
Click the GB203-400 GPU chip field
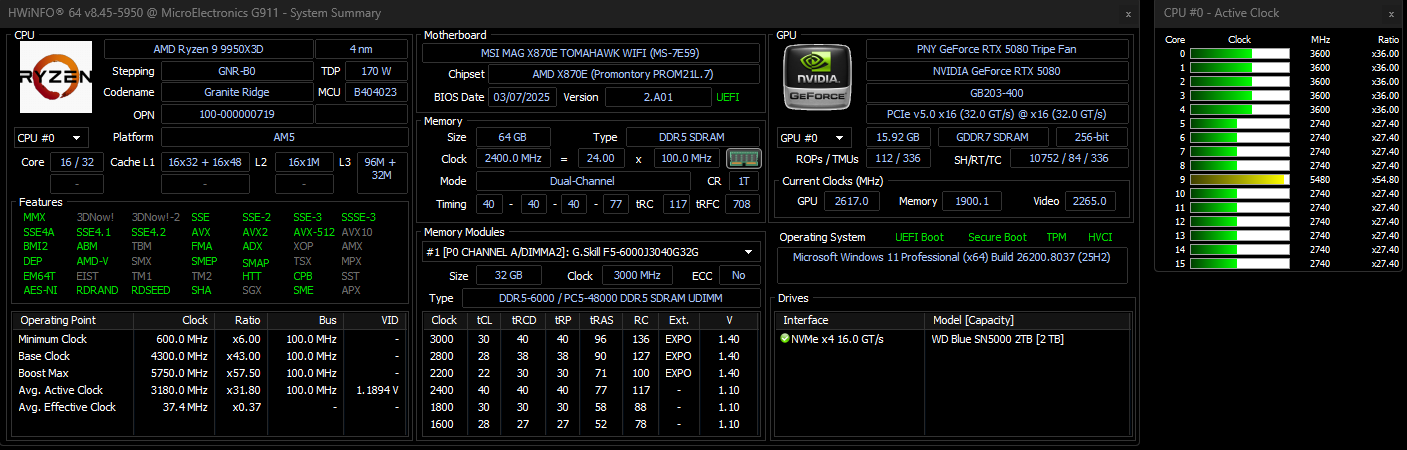click(x=997, y=93)
